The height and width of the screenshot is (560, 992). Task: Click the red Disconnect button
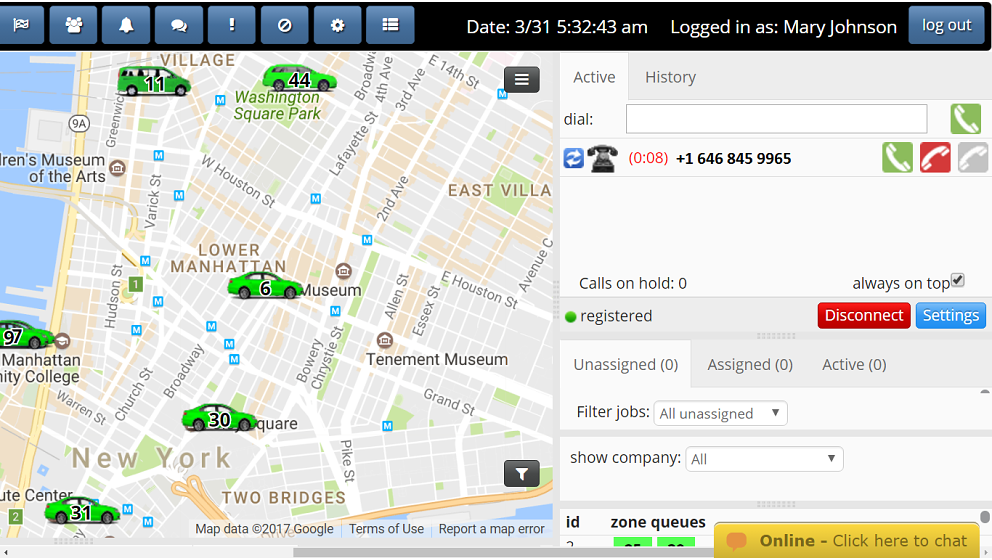(864, 315)
